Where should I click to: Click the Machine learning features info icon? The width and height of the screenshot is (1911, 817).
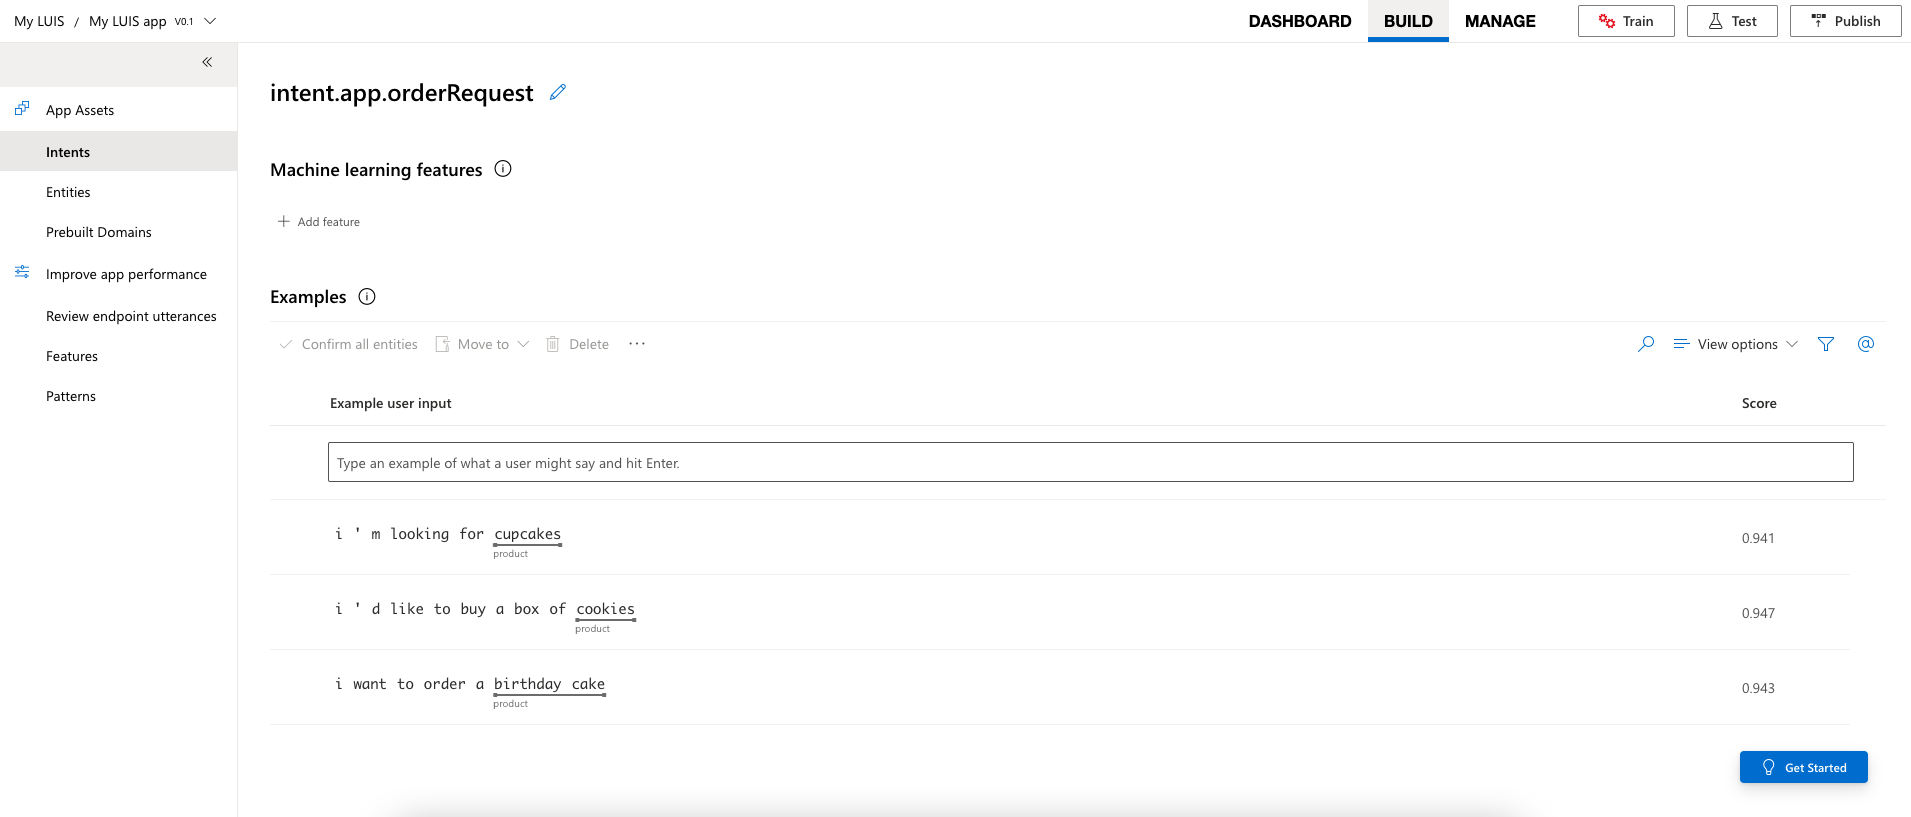503,169
